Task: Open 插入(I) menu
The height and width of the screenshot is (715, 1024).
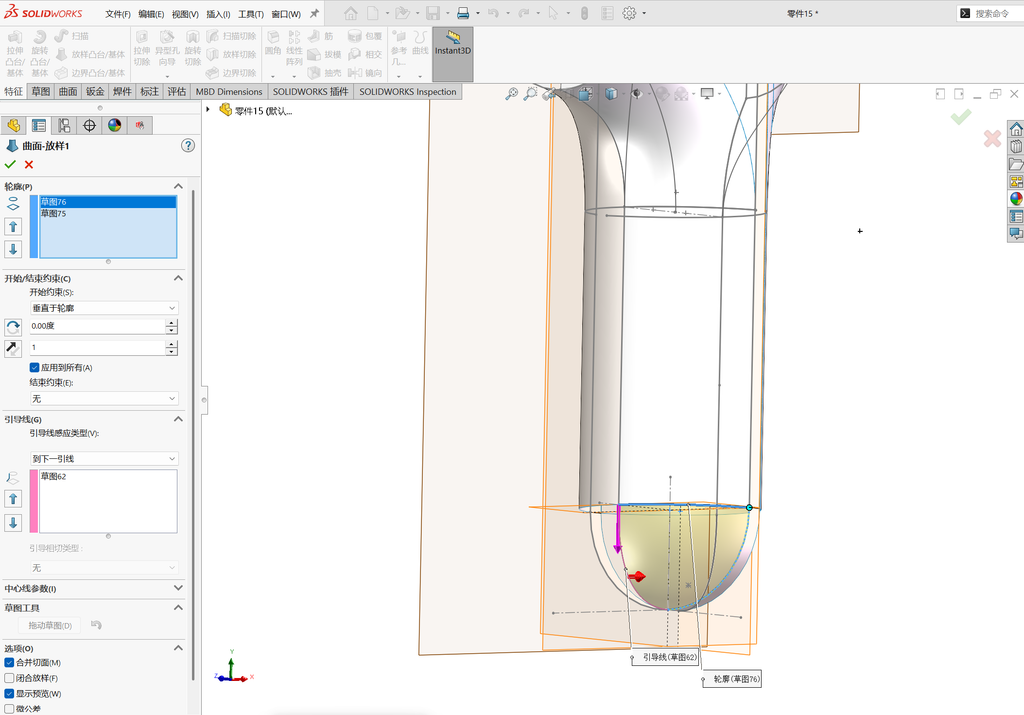Action: coord(218,14)
